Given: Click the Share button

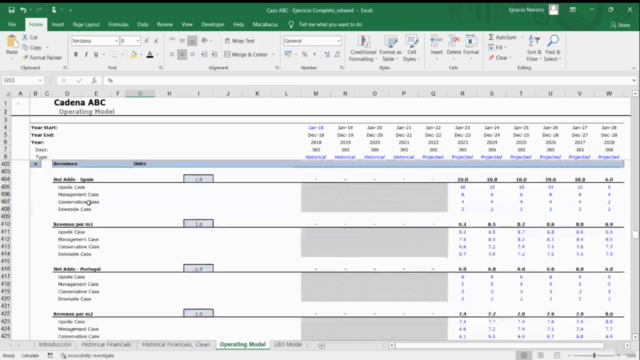Looking at the screenshot, I should point(620,25).
